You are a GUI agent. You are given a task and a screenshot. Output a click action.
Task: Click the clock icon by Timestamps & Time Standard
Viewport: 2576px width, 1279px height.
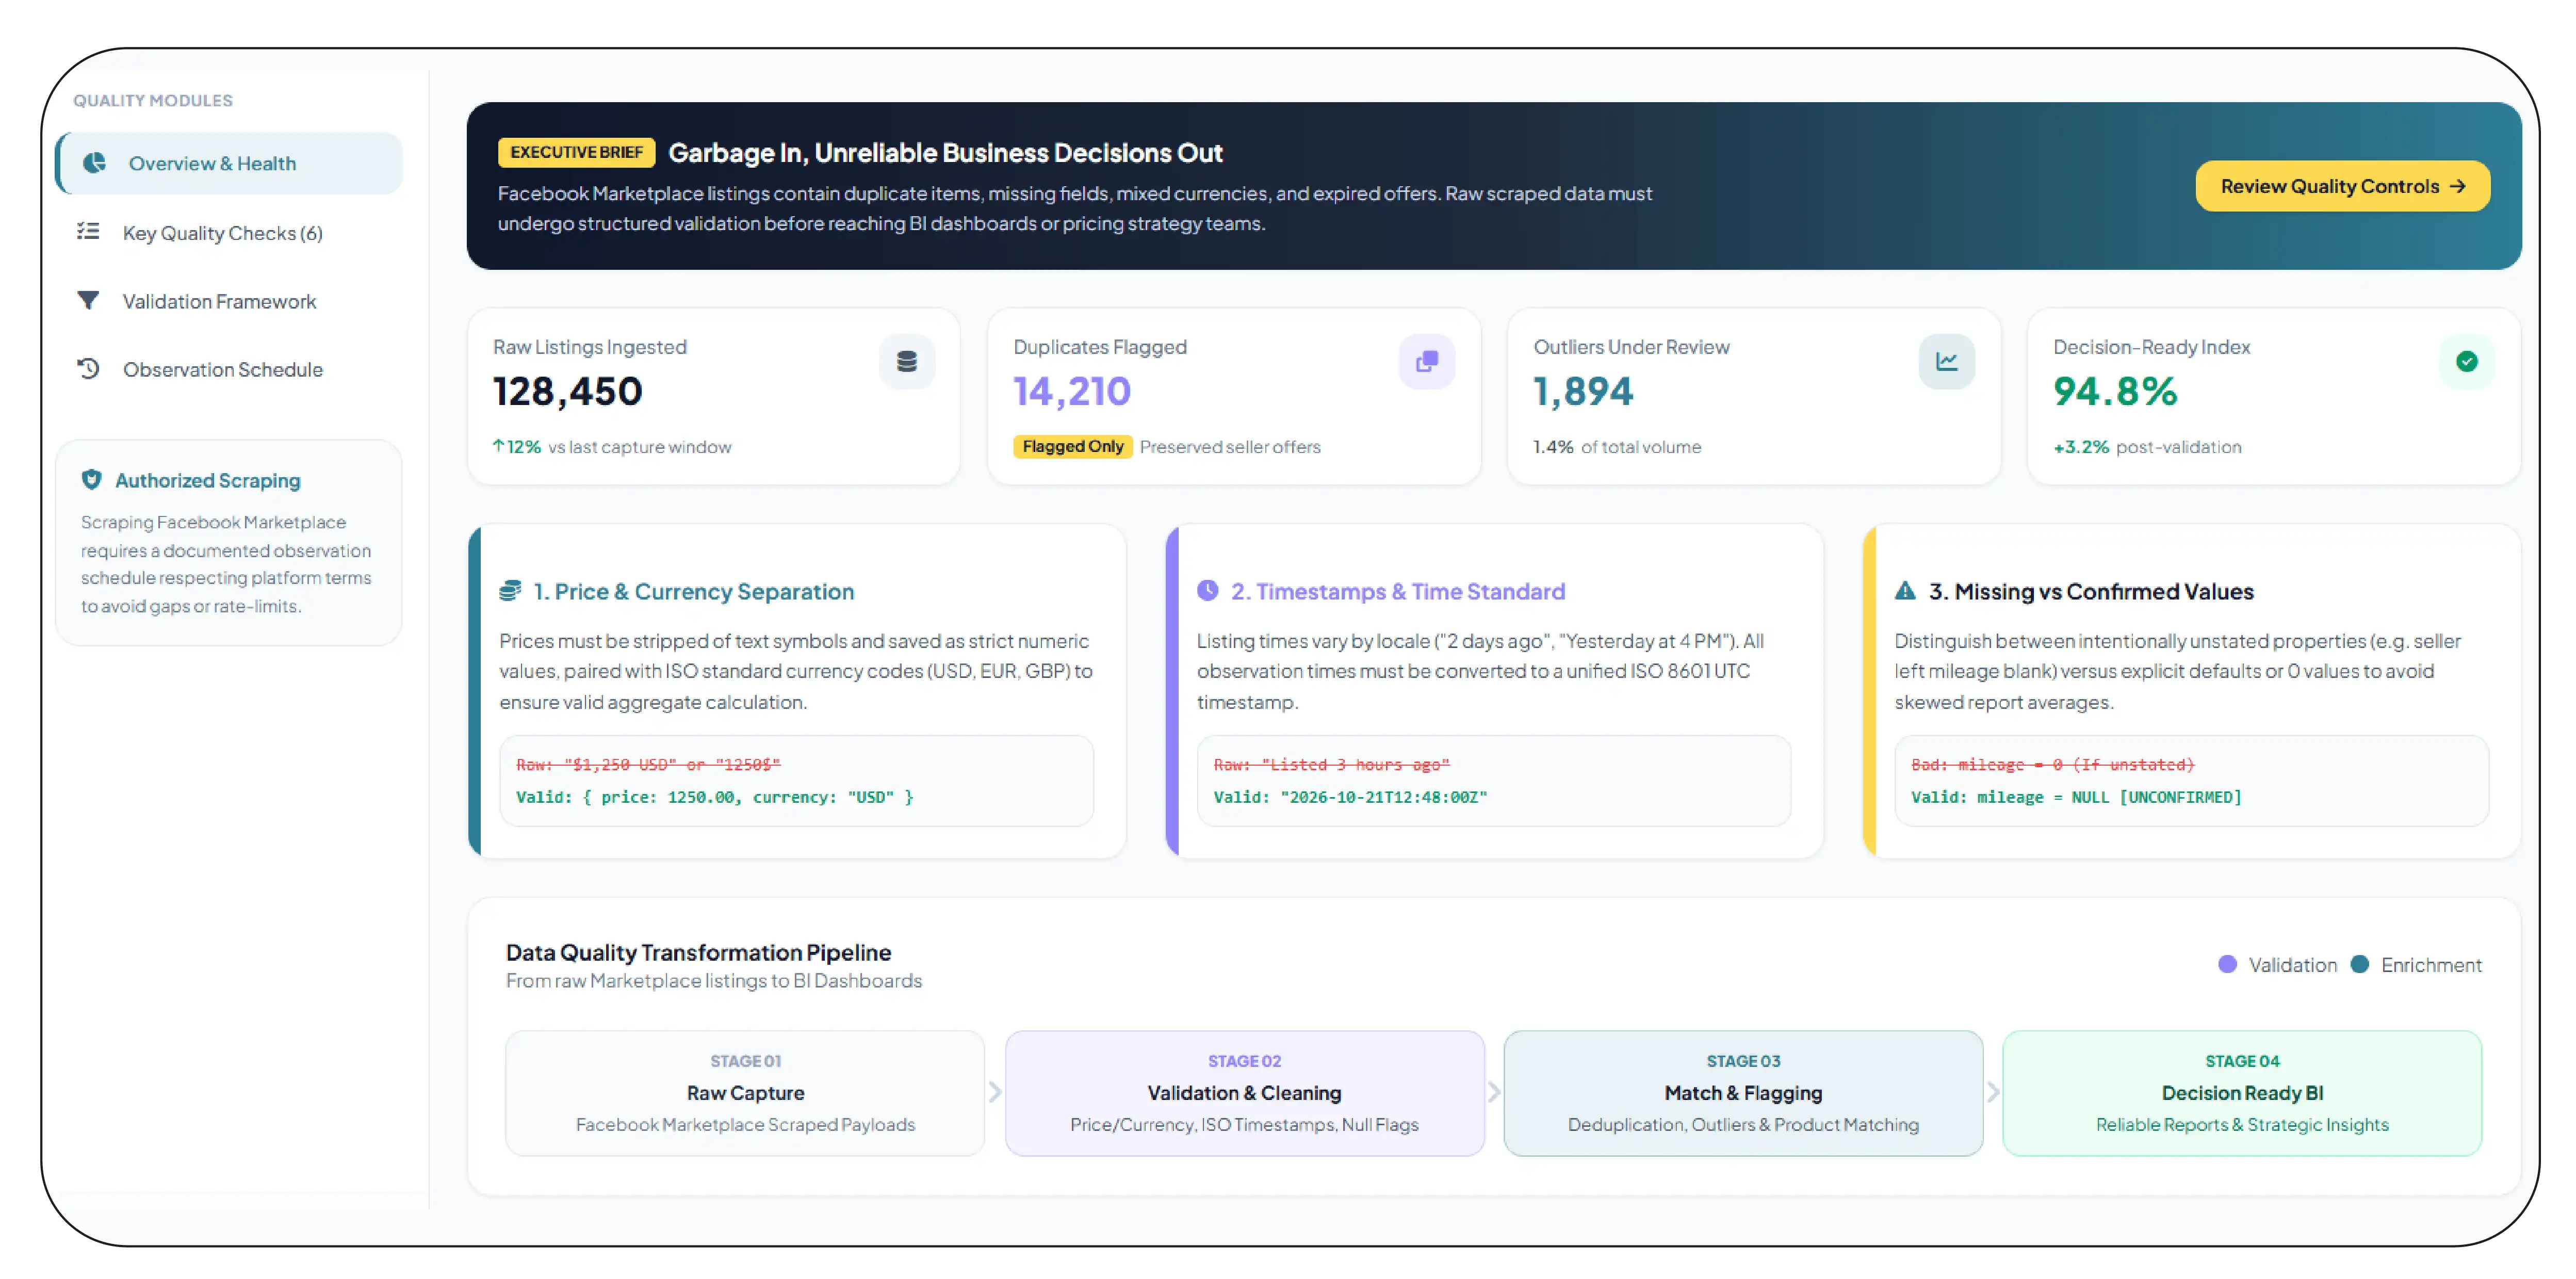1208,591
